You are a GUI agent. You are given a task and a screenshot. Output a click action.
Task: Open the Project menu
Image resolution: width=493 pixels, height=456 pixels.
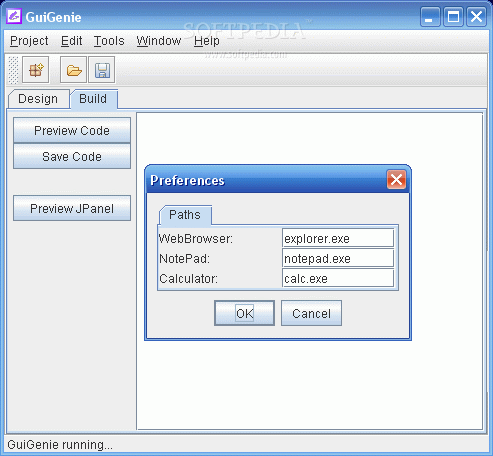tap(29, 41)
